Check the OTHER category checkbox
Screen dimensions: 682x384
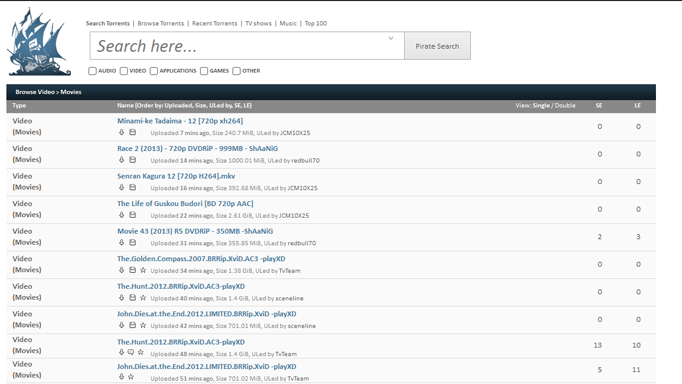(237, 71)
